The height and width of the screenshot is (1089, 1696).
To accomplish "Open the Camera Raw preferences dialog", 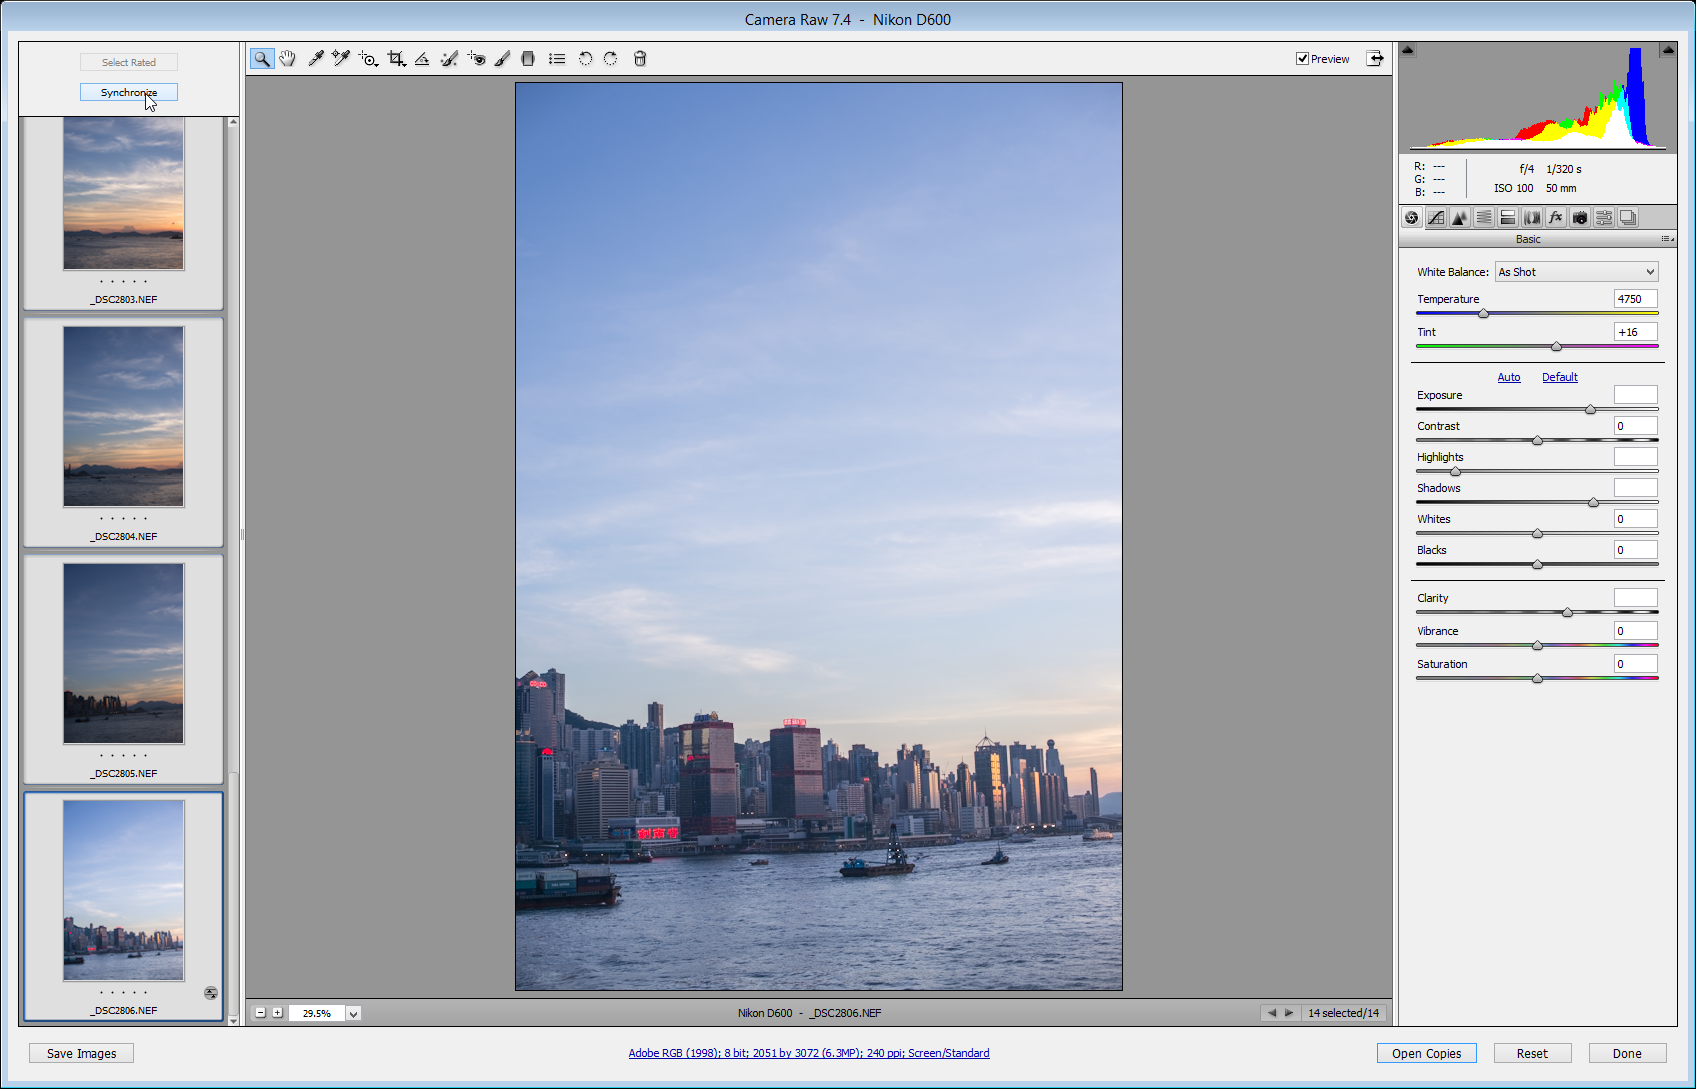I will tap(557, 59).
